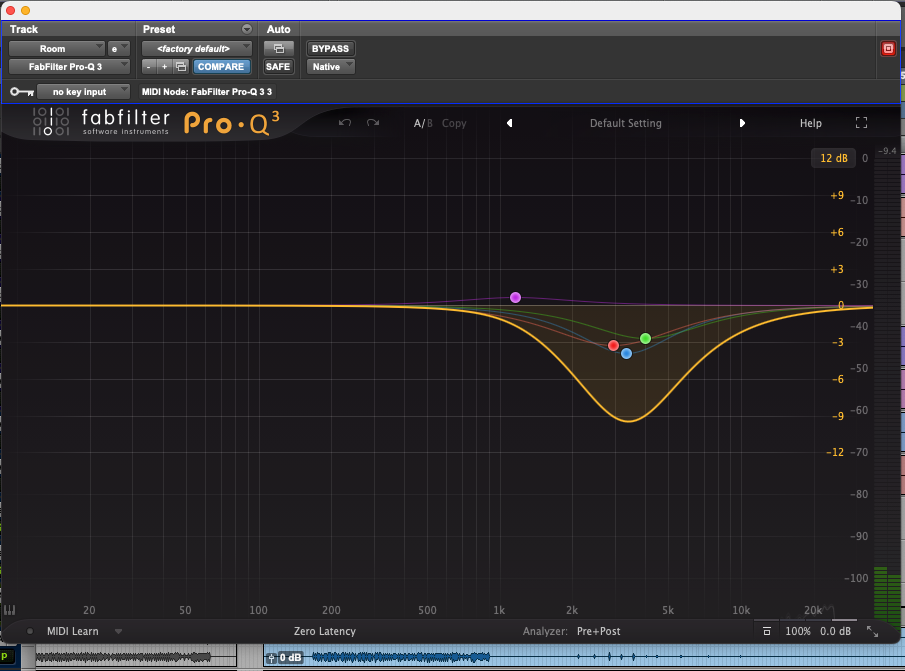Open the key input key icon
This screenshot has width=905, height=671.
22,92
